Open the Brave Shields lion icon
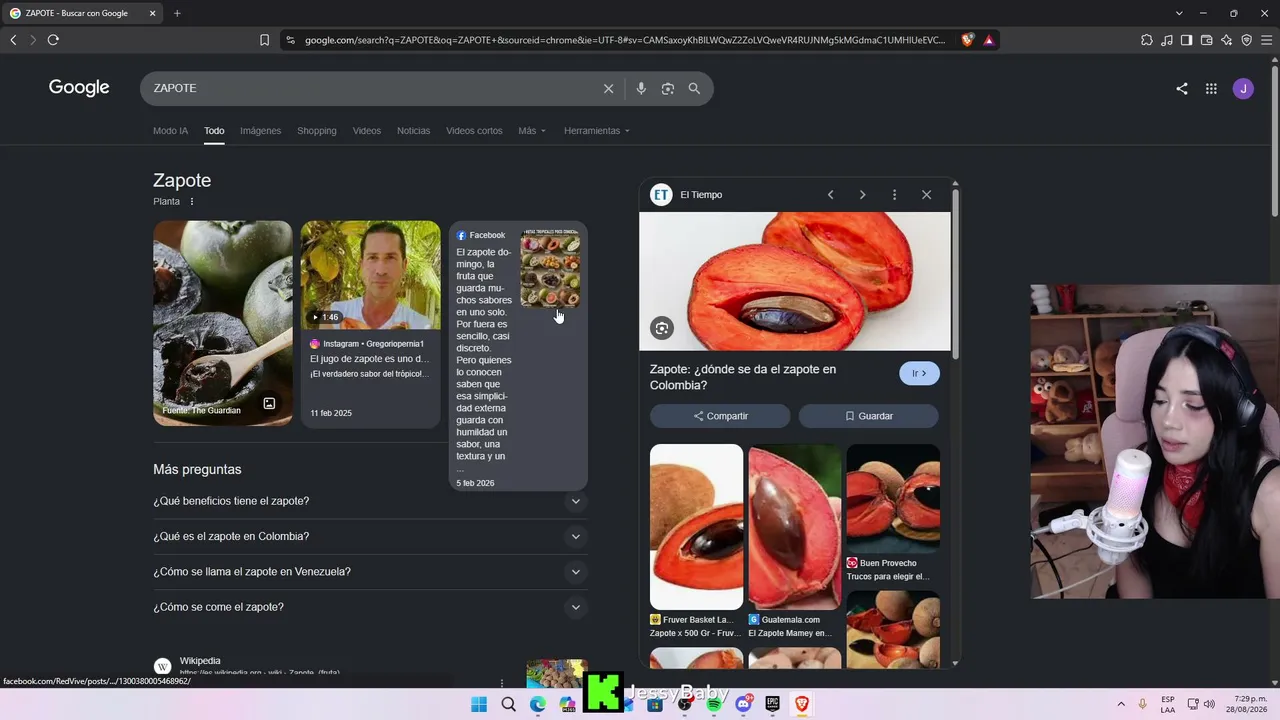The height and width of the screenshot is (720, 1280). tap(967, 40)
